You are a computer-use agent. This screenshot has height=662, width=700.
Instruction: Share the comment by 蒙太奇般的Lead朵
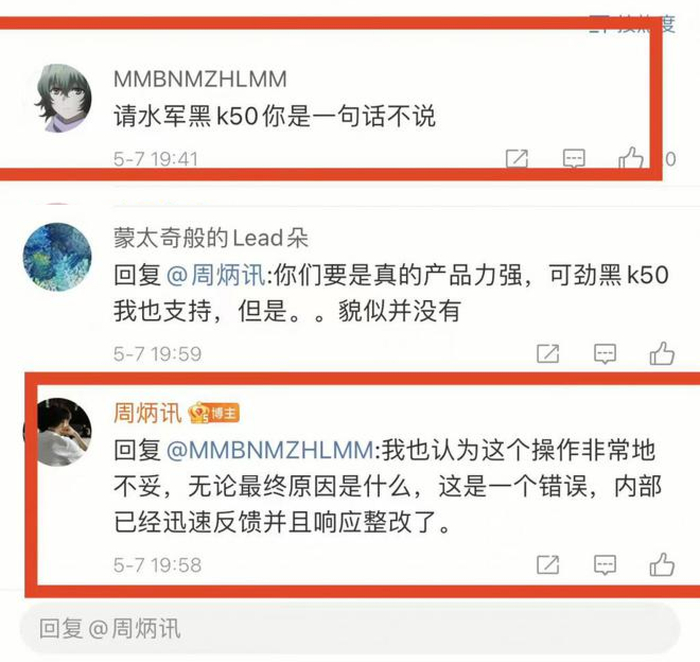[548, 354]
